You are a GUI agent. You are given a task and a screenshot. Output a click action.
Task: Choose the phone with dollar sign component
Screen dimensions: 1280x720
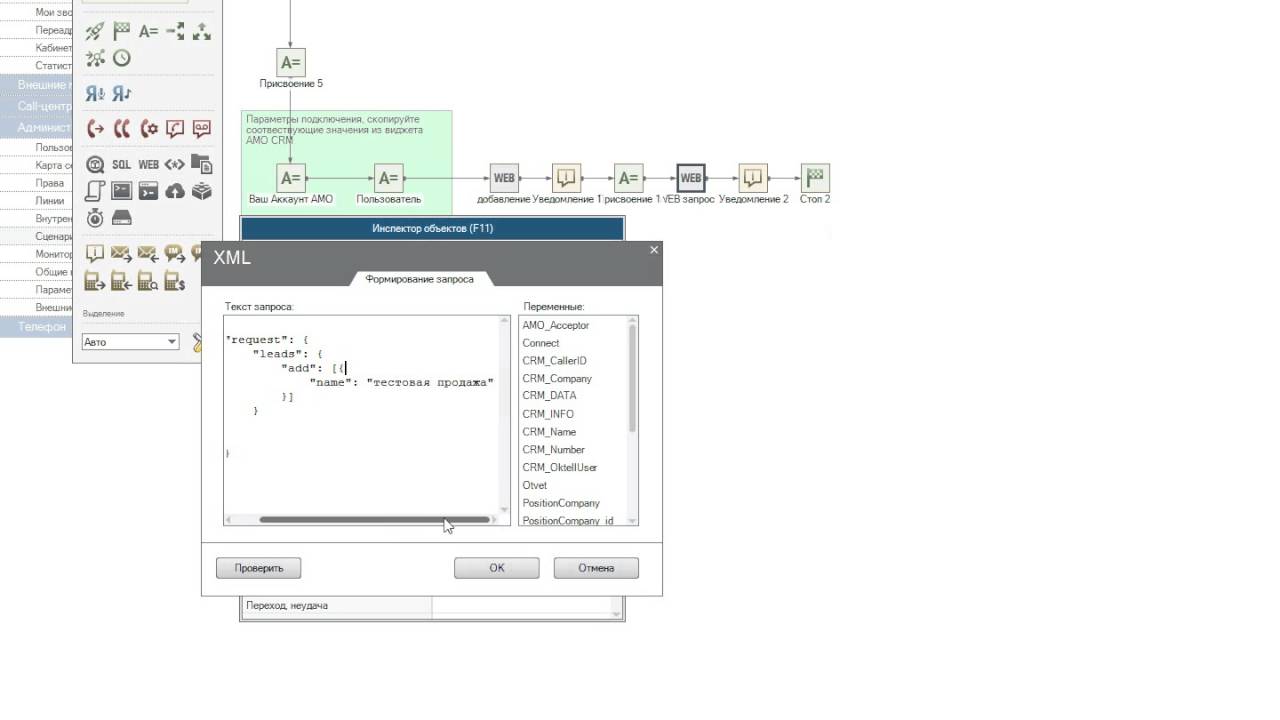175,280
